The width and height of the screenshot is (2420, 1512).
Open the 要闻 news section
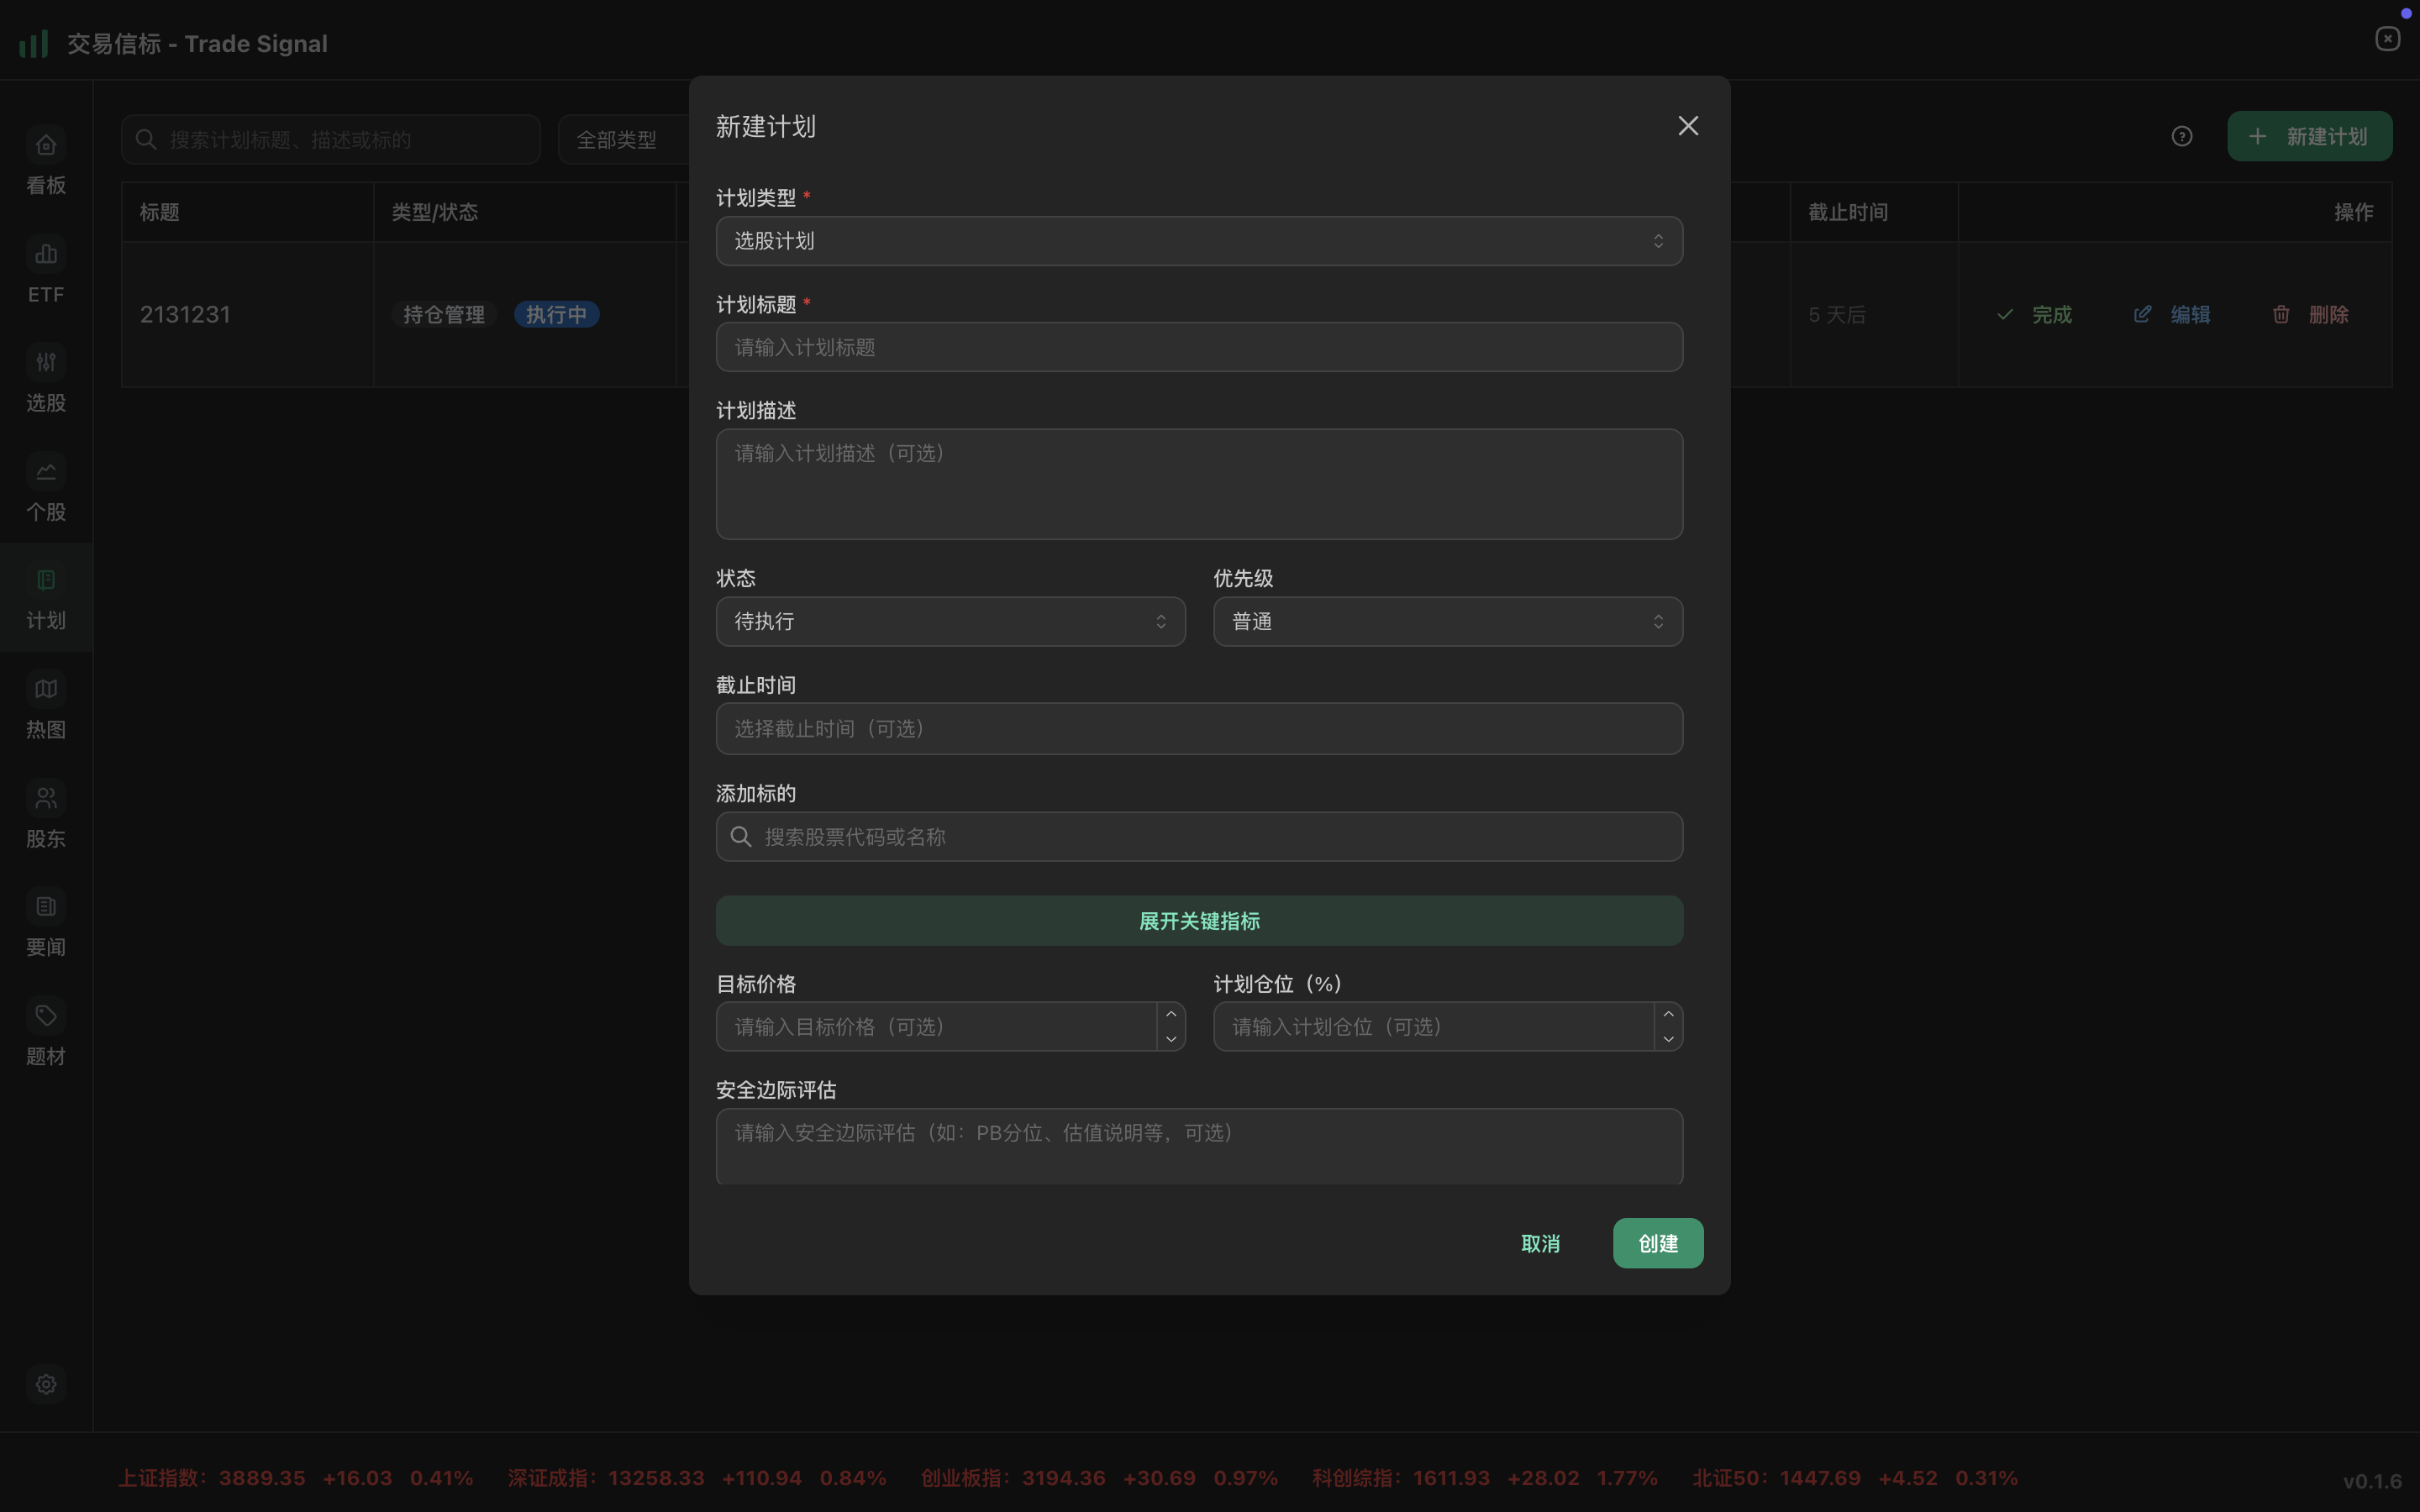45,923
